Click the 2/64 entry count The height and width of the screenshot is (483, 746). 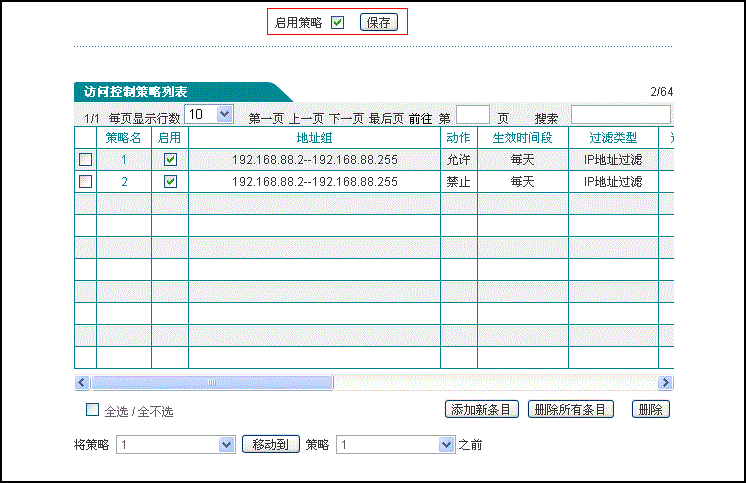(662, 91)
